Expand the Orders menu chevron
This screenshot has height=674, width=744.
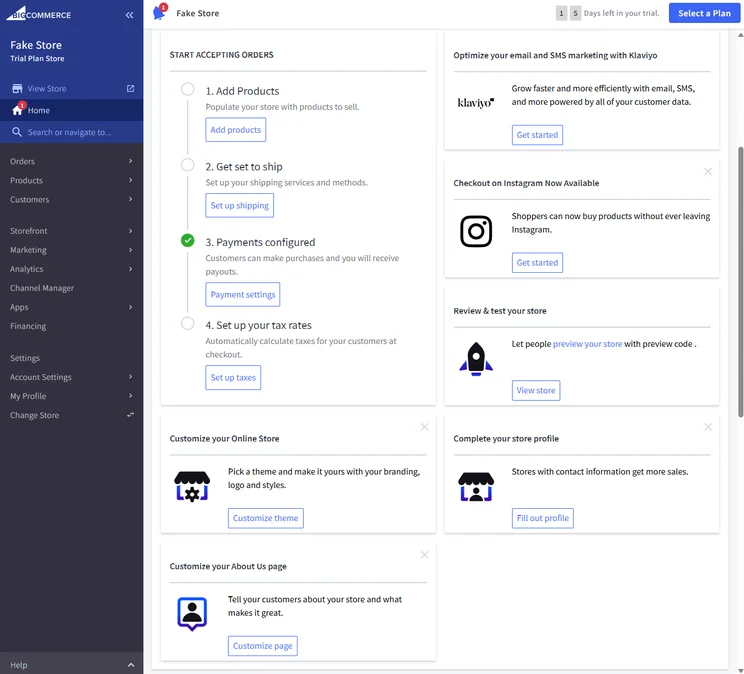(130, 161)
